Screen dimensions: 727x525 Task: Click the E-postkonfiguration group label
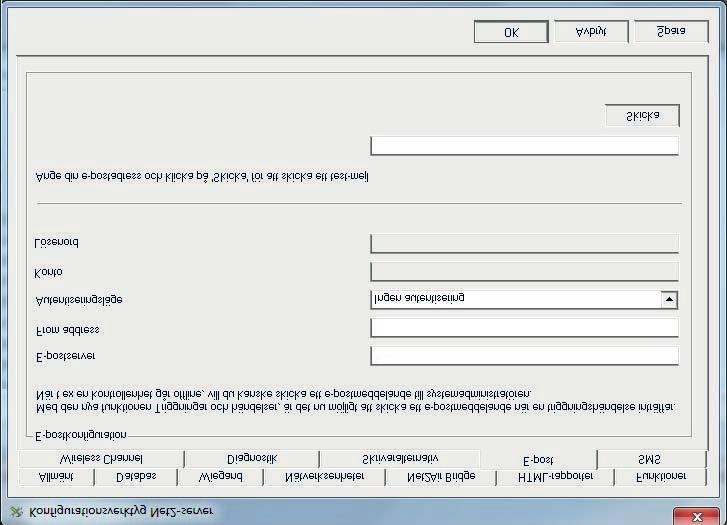pyautogui.click(x=81, y=435)
